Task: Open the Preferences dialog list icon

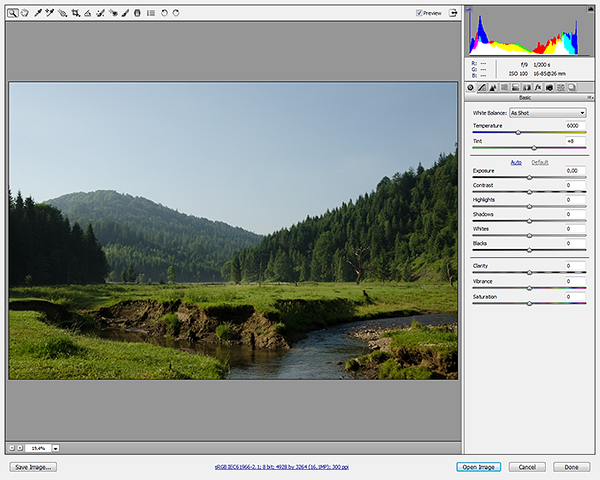Action: (151, 13)
